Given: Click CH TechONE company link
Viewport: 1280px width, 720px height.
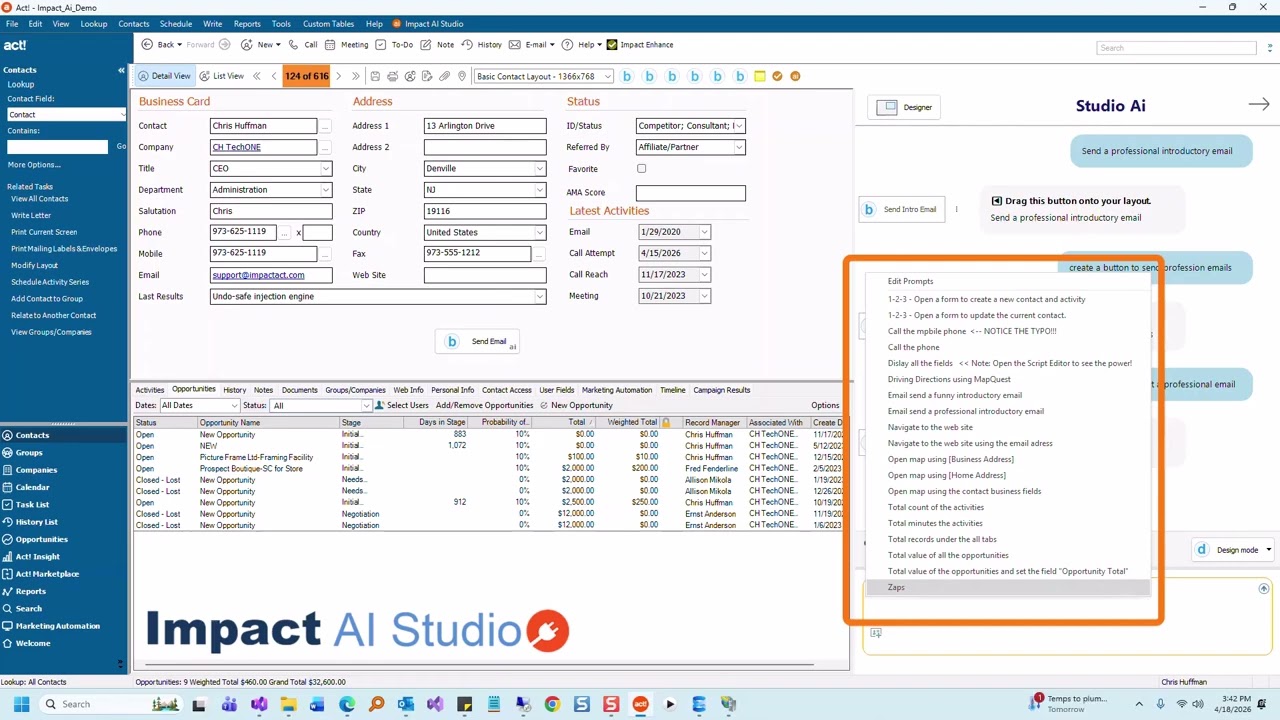Looking at the screenshot, I should point(237,147).
